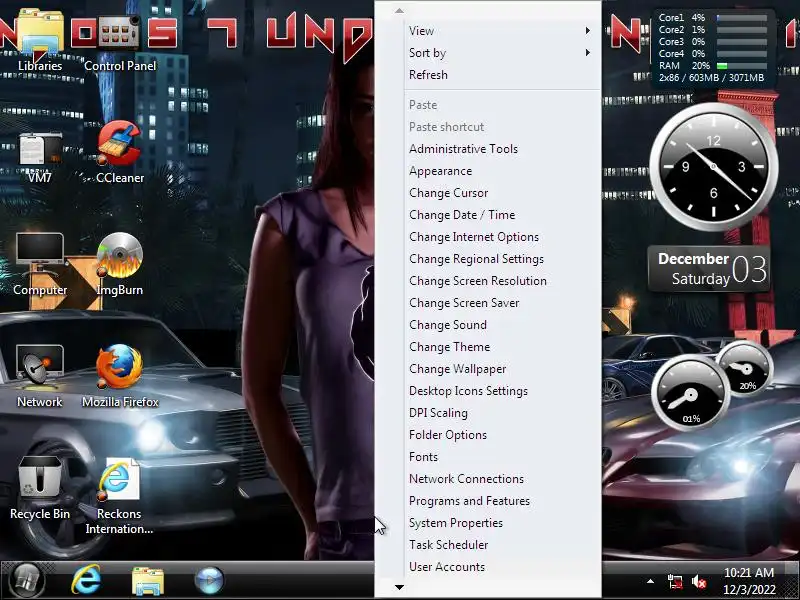Open the Reckons Internet Explorer shortcut
The width and height of the screenshot is (800, 600).
tap(119, 496)
